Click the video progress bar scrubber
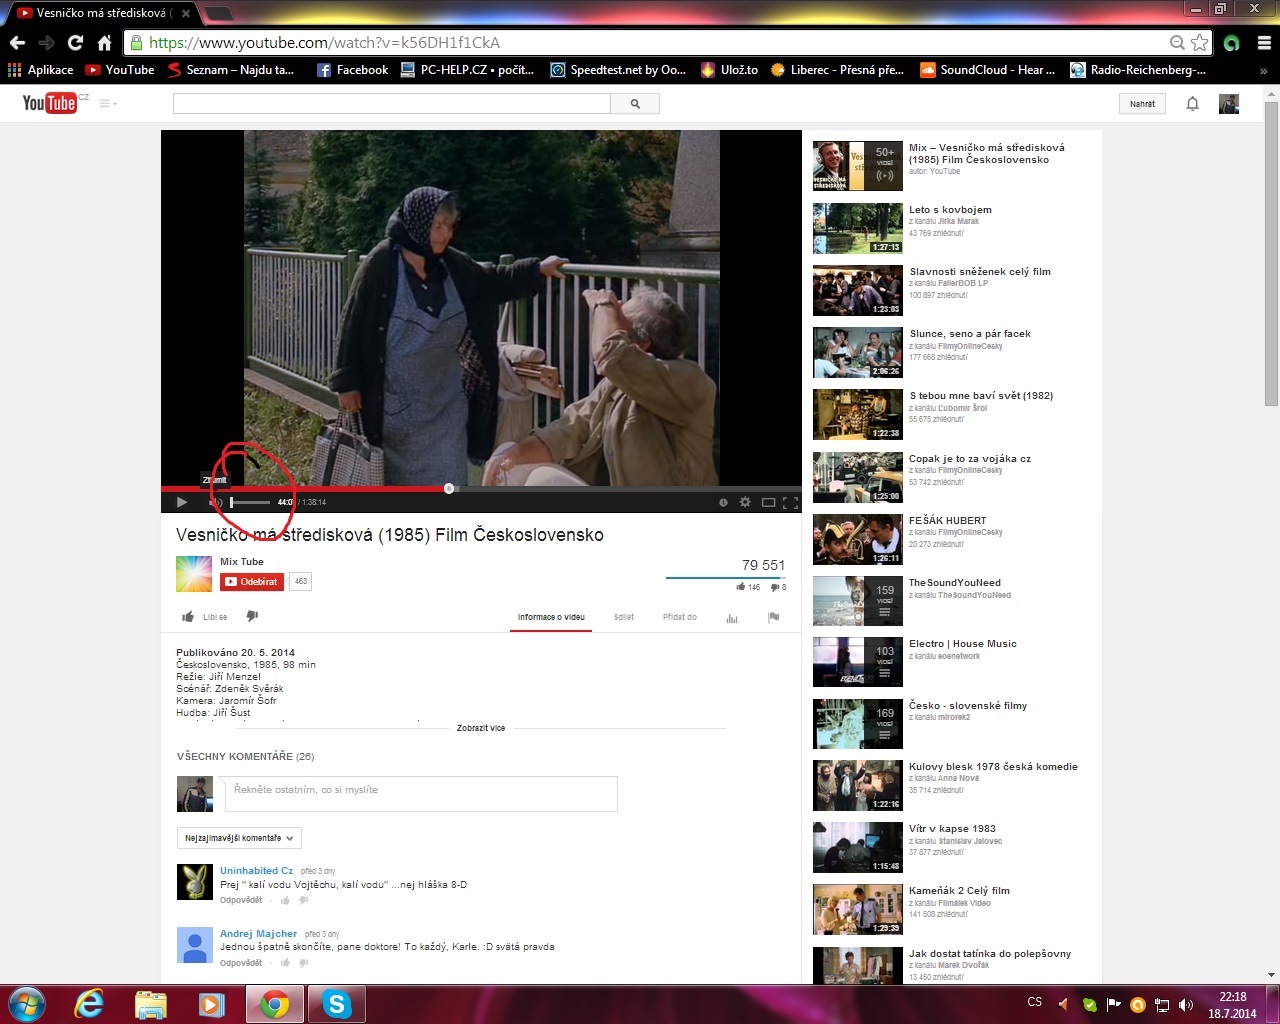The image size is (1280, 1024). 449,488
